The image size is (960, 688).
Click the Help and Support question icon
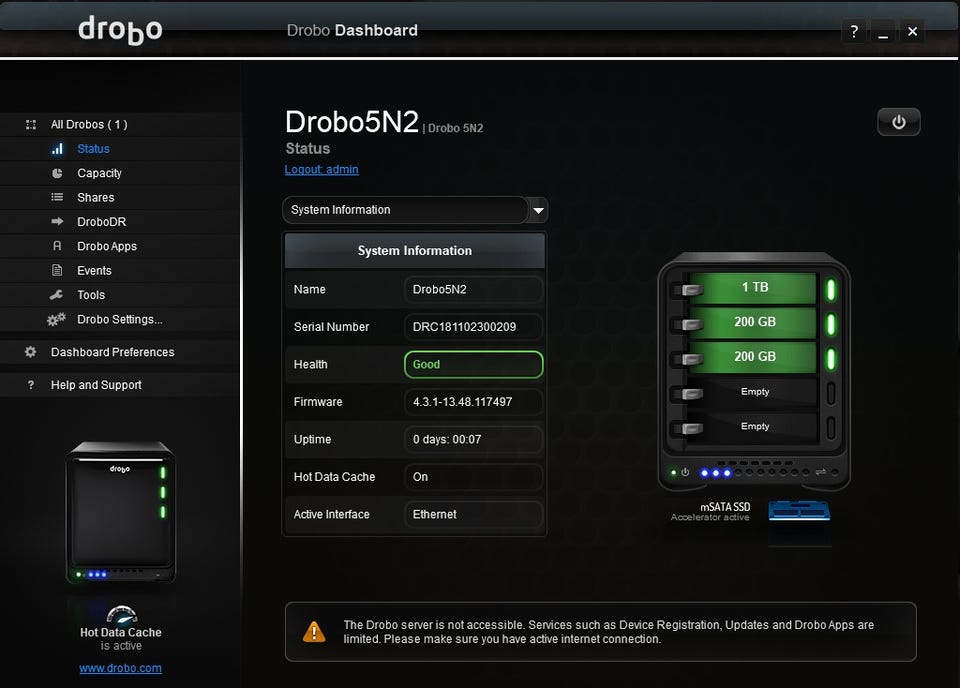[31, 385]
